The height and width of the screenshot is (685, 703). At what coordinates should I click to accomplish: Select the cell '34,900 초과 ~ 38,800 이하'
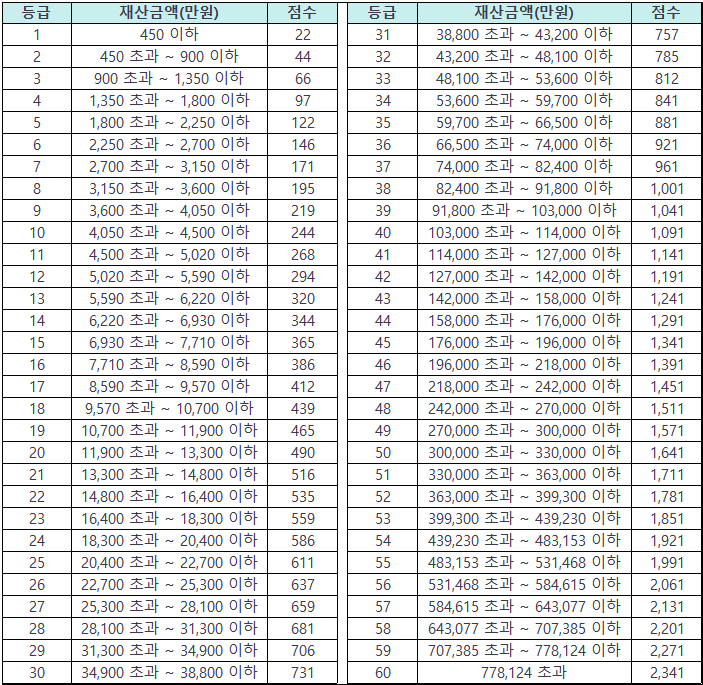pyautogui.click(x=169, y=672)
